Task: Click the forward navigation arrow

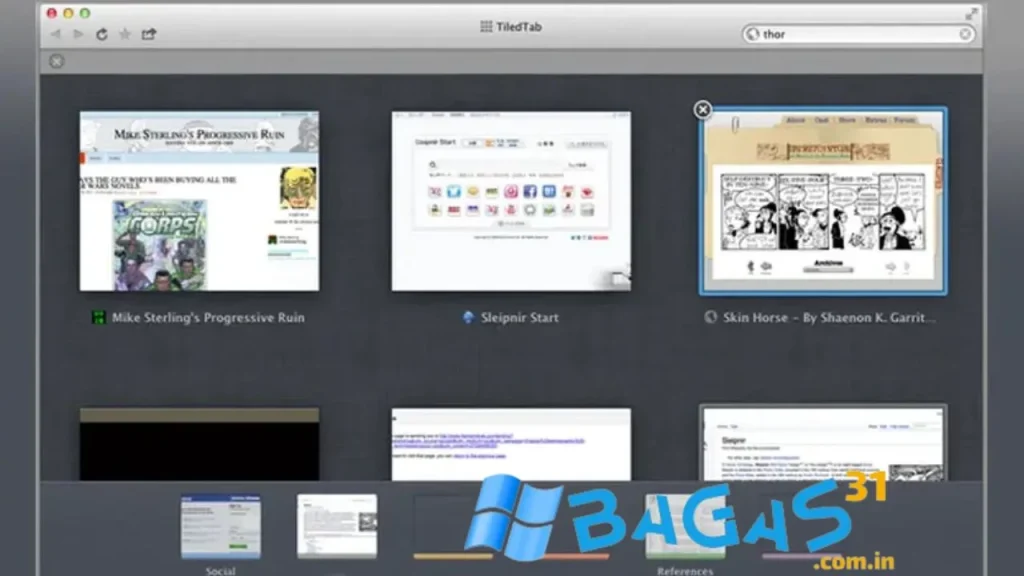Action: [x=78, y=34]
